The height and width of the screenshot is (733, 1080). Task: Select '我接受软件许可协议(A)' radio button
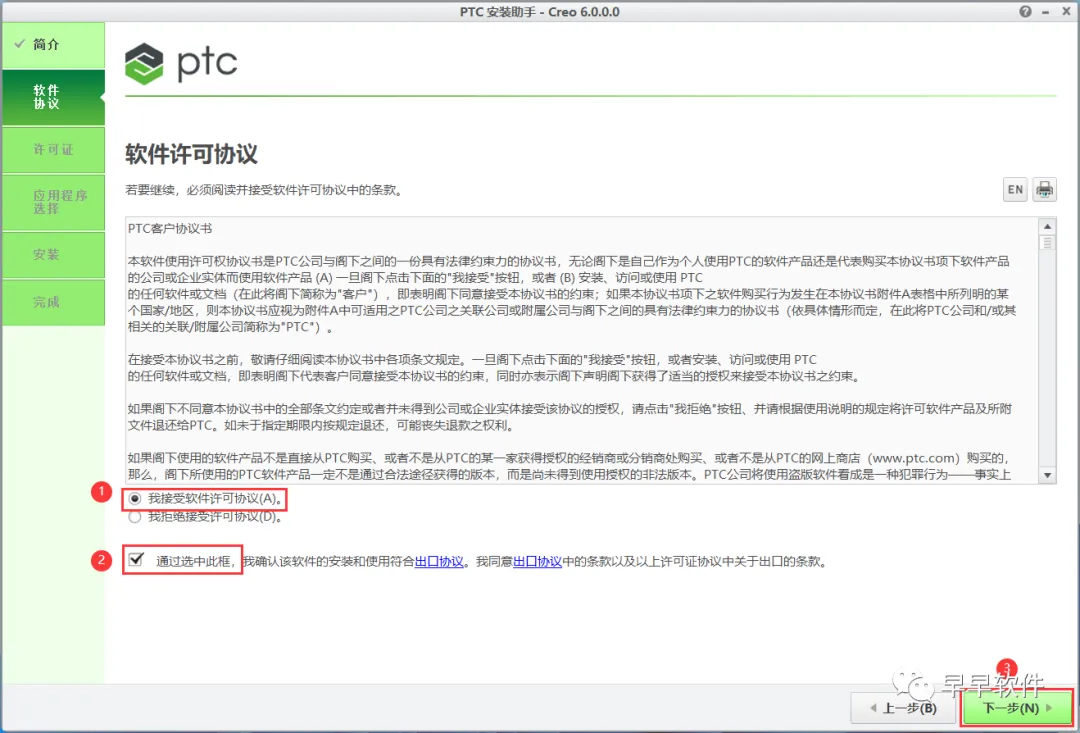135,498
